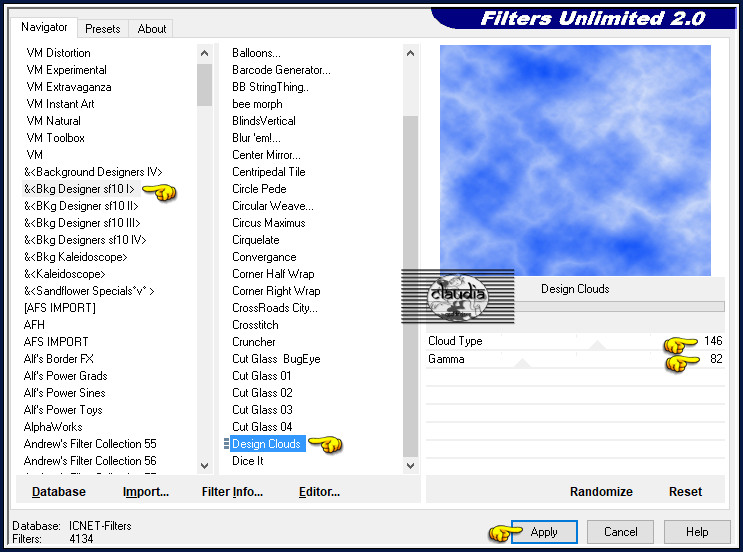This screenshot has height=552, width=743.
Task: Click the Cancel button
Action: point(620,532)
